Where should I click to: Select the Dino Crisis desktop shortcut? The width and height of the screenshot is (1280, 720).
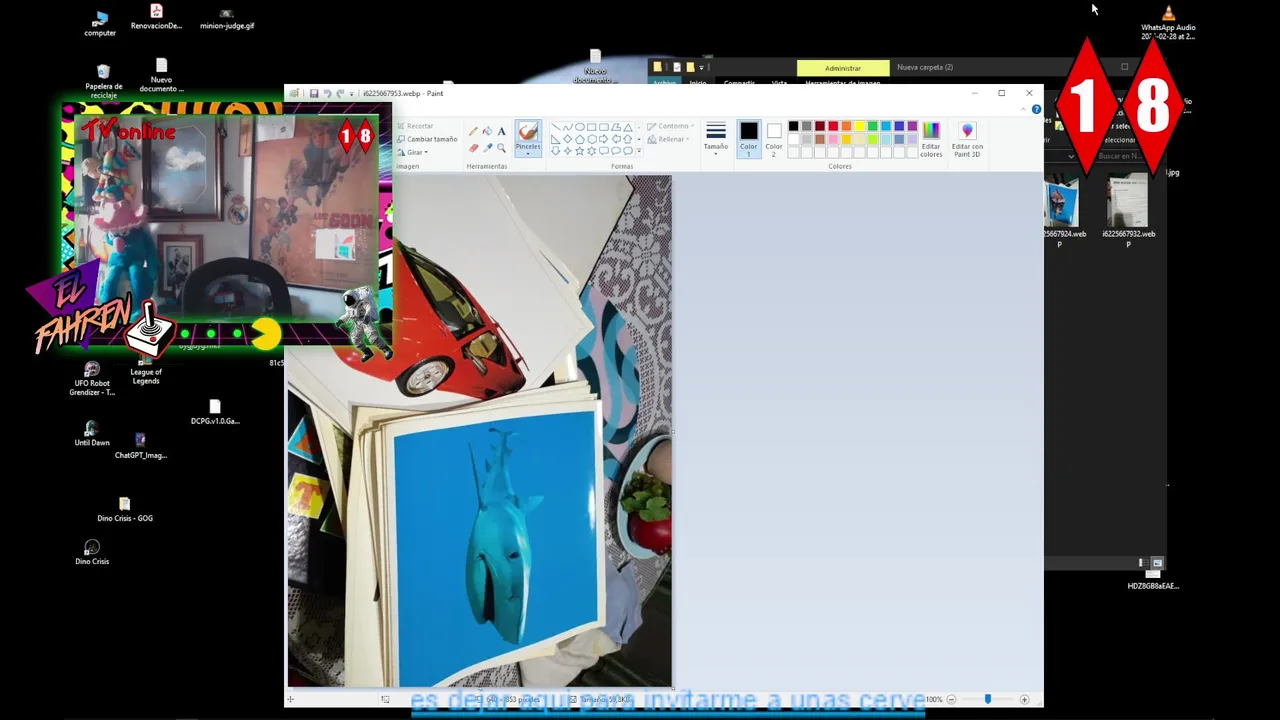coord(92,552)
